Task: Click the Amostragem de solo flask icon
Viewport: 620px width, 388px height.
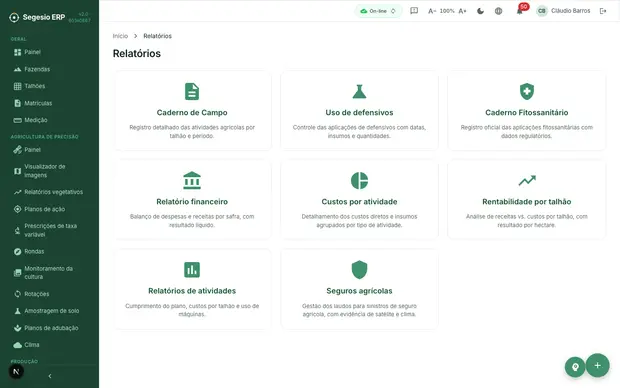Action: pos(17,311)
